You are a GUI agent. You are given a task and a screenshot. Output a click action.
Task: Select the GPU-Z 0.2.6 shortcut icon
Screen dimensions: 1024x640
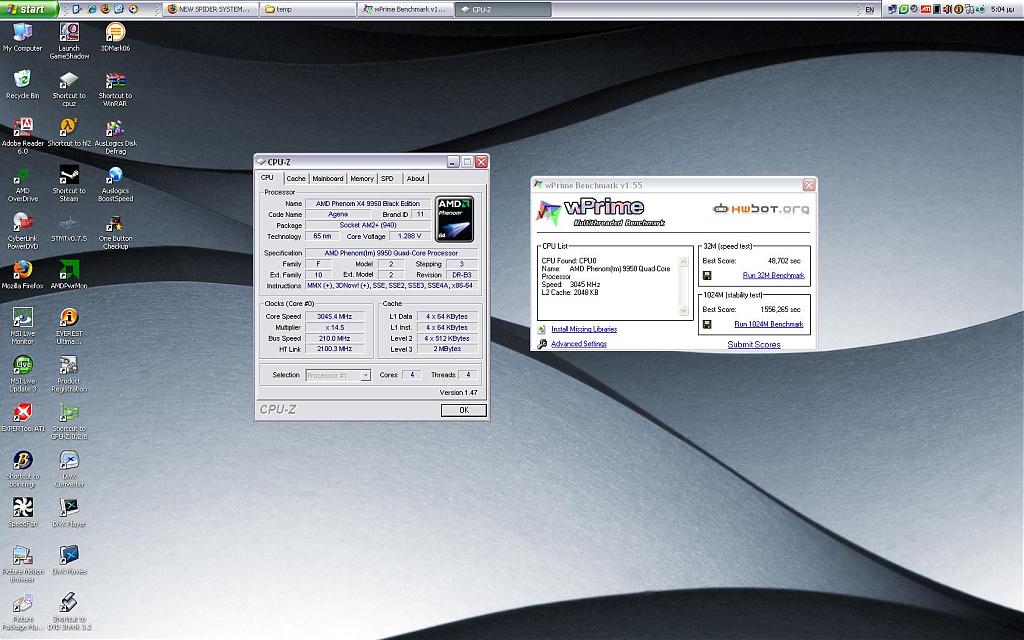click(69, 421)
